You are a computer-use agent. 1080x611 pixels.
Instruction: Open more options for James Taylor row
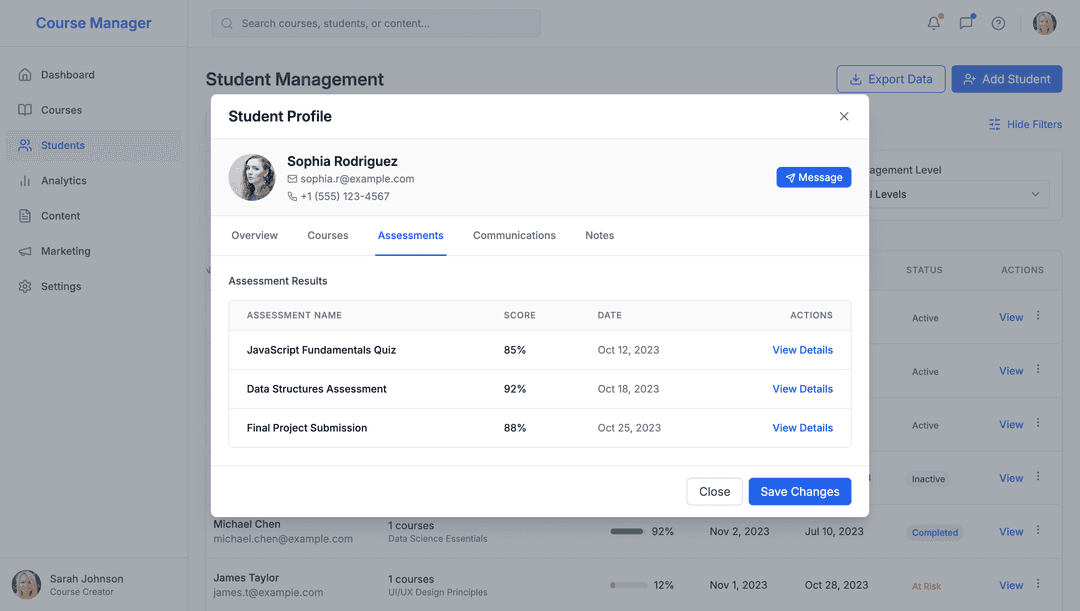(x=1038, y=585)
